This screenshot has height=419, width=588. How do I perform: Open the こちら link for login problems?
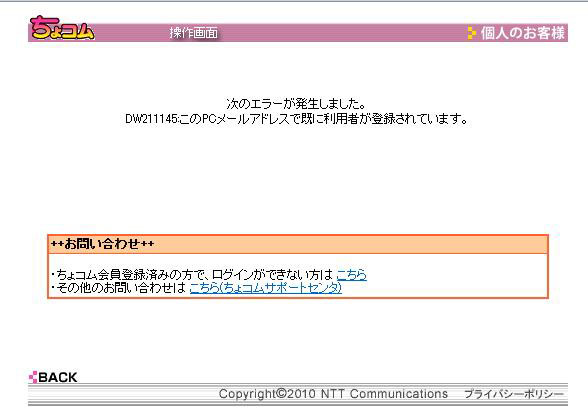[x=351, y=275]
